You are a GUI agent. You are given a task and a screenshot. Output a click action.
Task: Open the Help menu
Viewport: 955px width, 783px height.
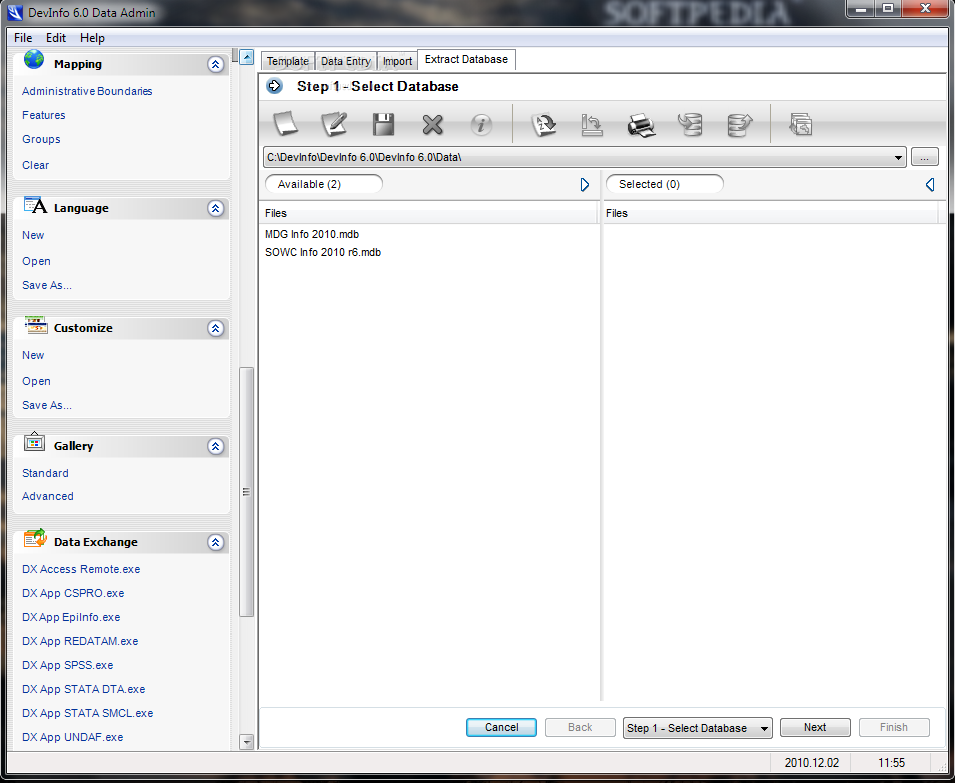click(93, 38)
